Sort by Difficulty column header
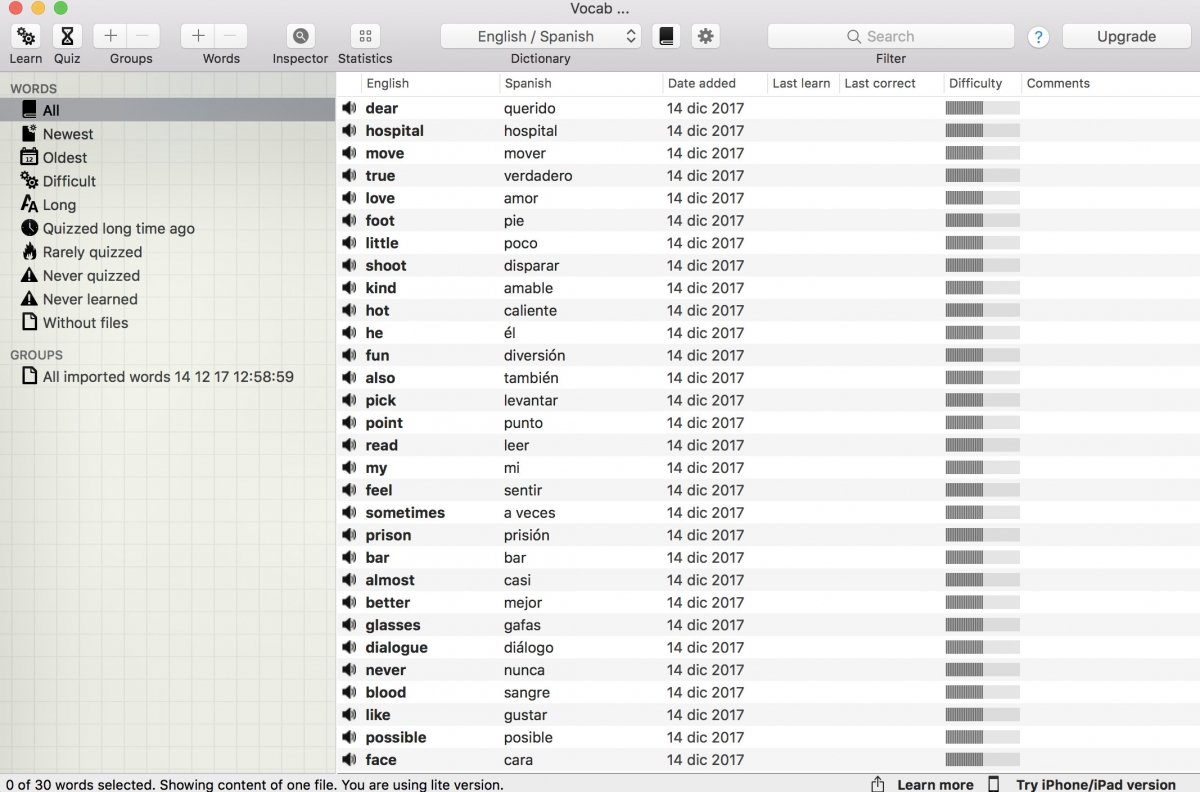1200x792 pixels. [x=982, y=83]
